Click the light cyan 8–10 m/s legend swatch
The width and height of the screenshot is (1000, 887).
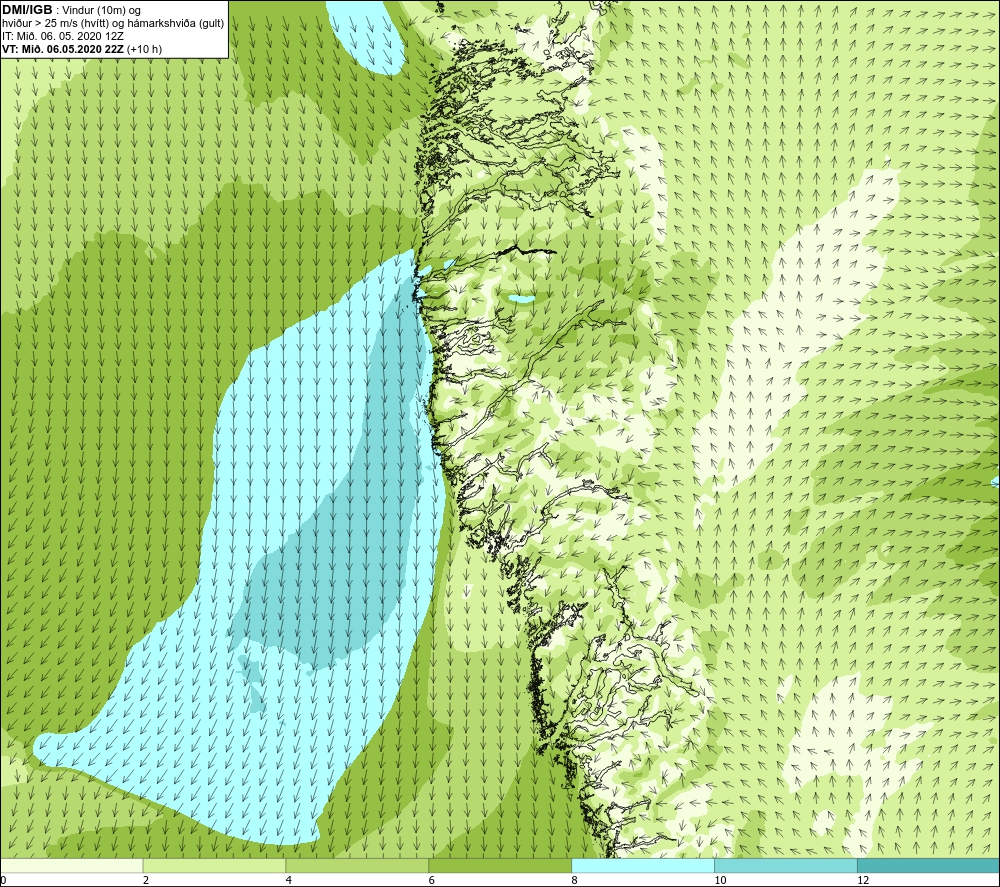643,866
